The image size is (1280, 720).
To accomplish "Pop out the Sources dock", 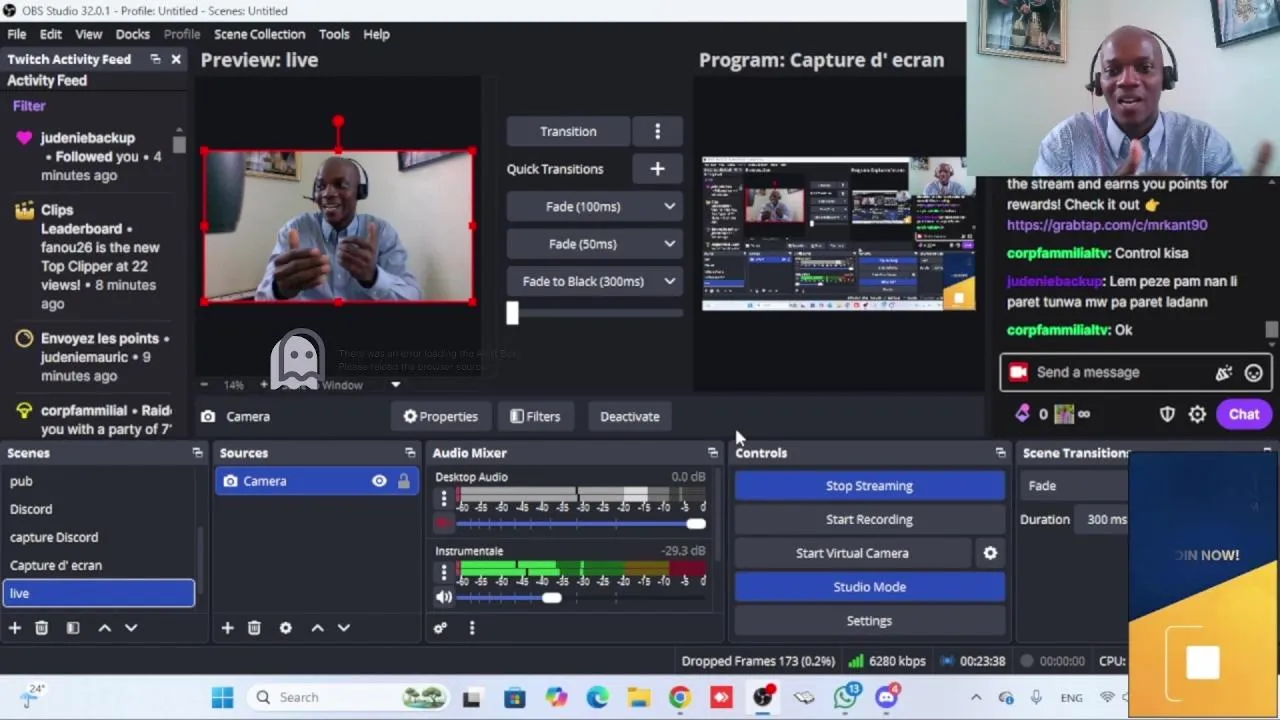I will 410,453.
